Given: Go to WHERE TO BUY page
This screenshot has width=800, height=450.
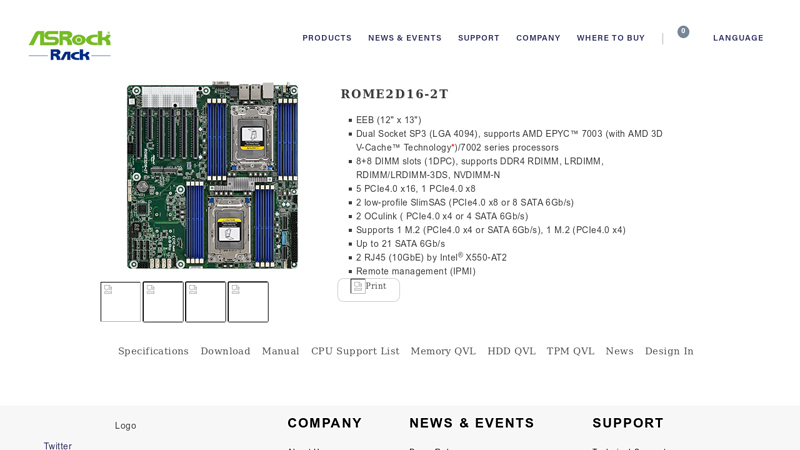Looking at the screenshot, I should [x=610, y=38].
